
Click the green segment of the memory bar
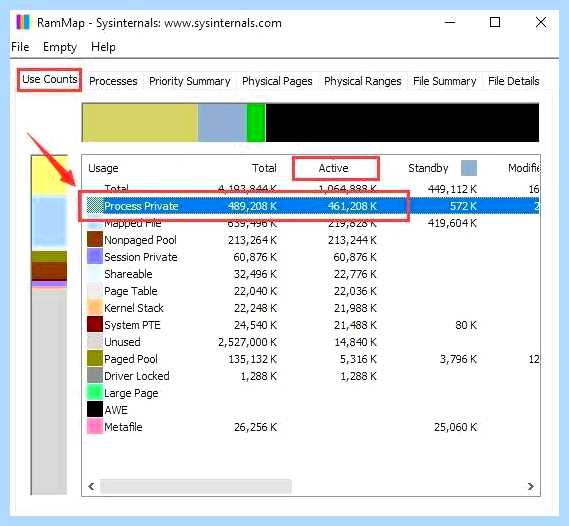(x=256, y=123)
